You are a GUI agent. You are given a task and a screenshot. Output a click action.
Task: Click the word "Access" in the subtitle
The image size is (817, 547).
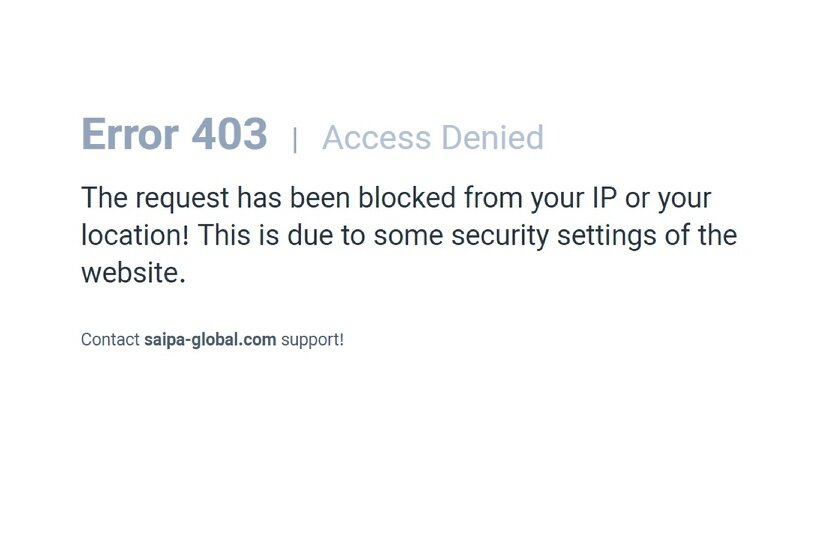(x=377, y=138)
